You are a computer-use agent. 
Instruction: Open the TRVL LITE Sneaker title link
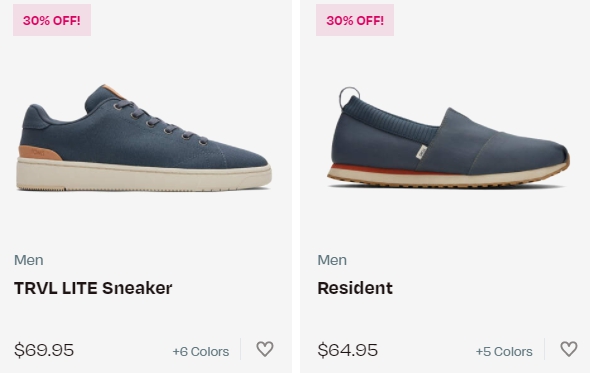(x=93, y=288)
